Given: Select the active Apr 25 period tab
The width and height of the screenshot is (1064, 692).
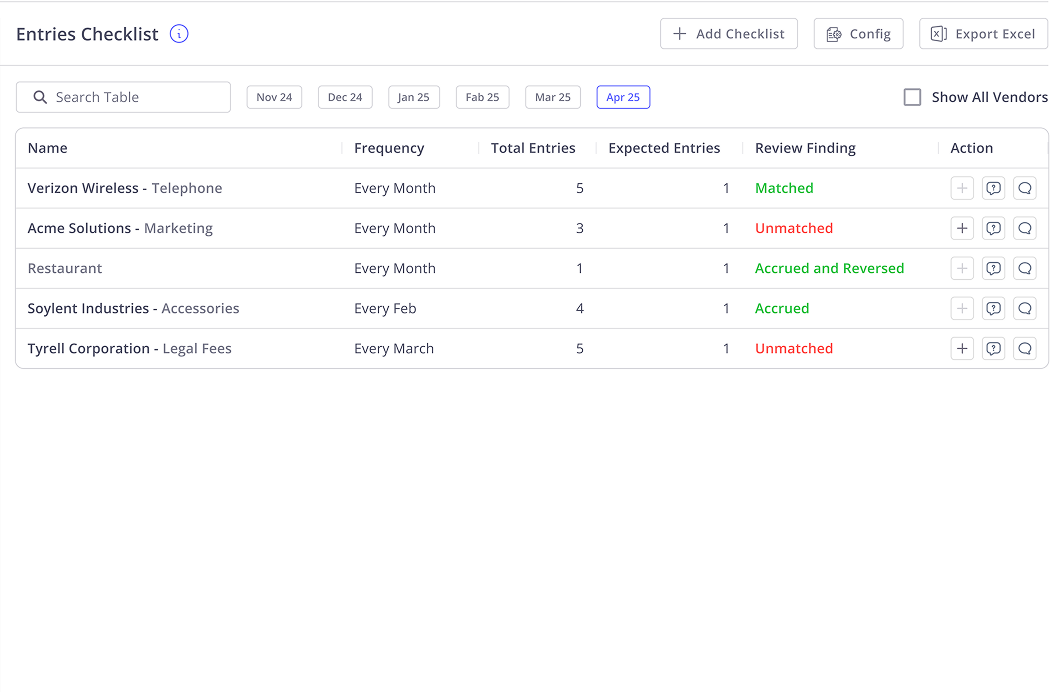Looking at the screenshot, I should coord(623,97).
